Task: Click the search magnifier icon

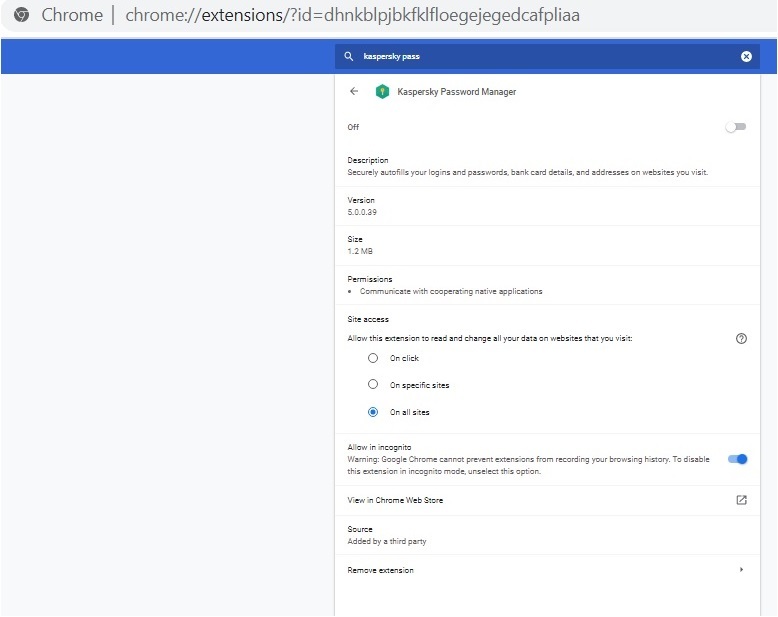Action: point(349,56)
